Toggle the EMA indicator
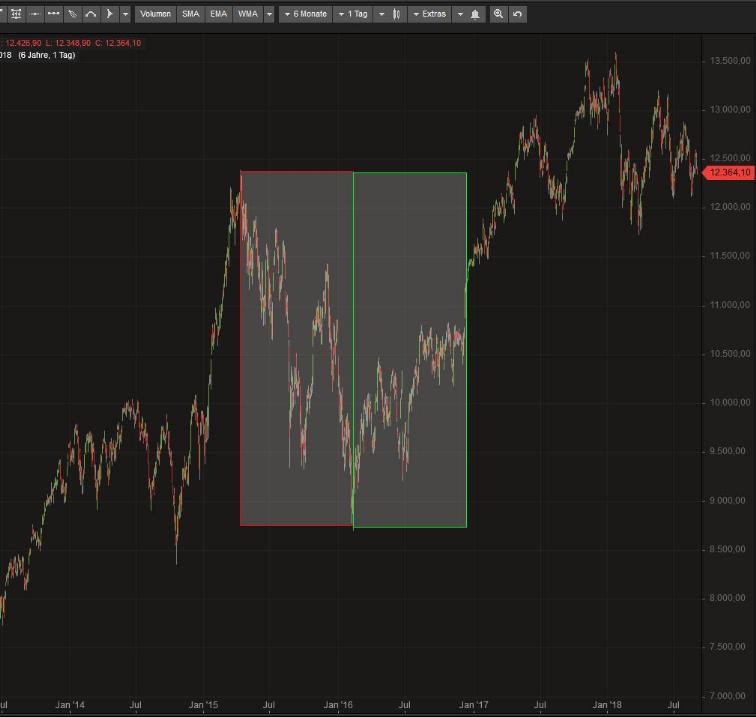 click(x=218, y=14)
